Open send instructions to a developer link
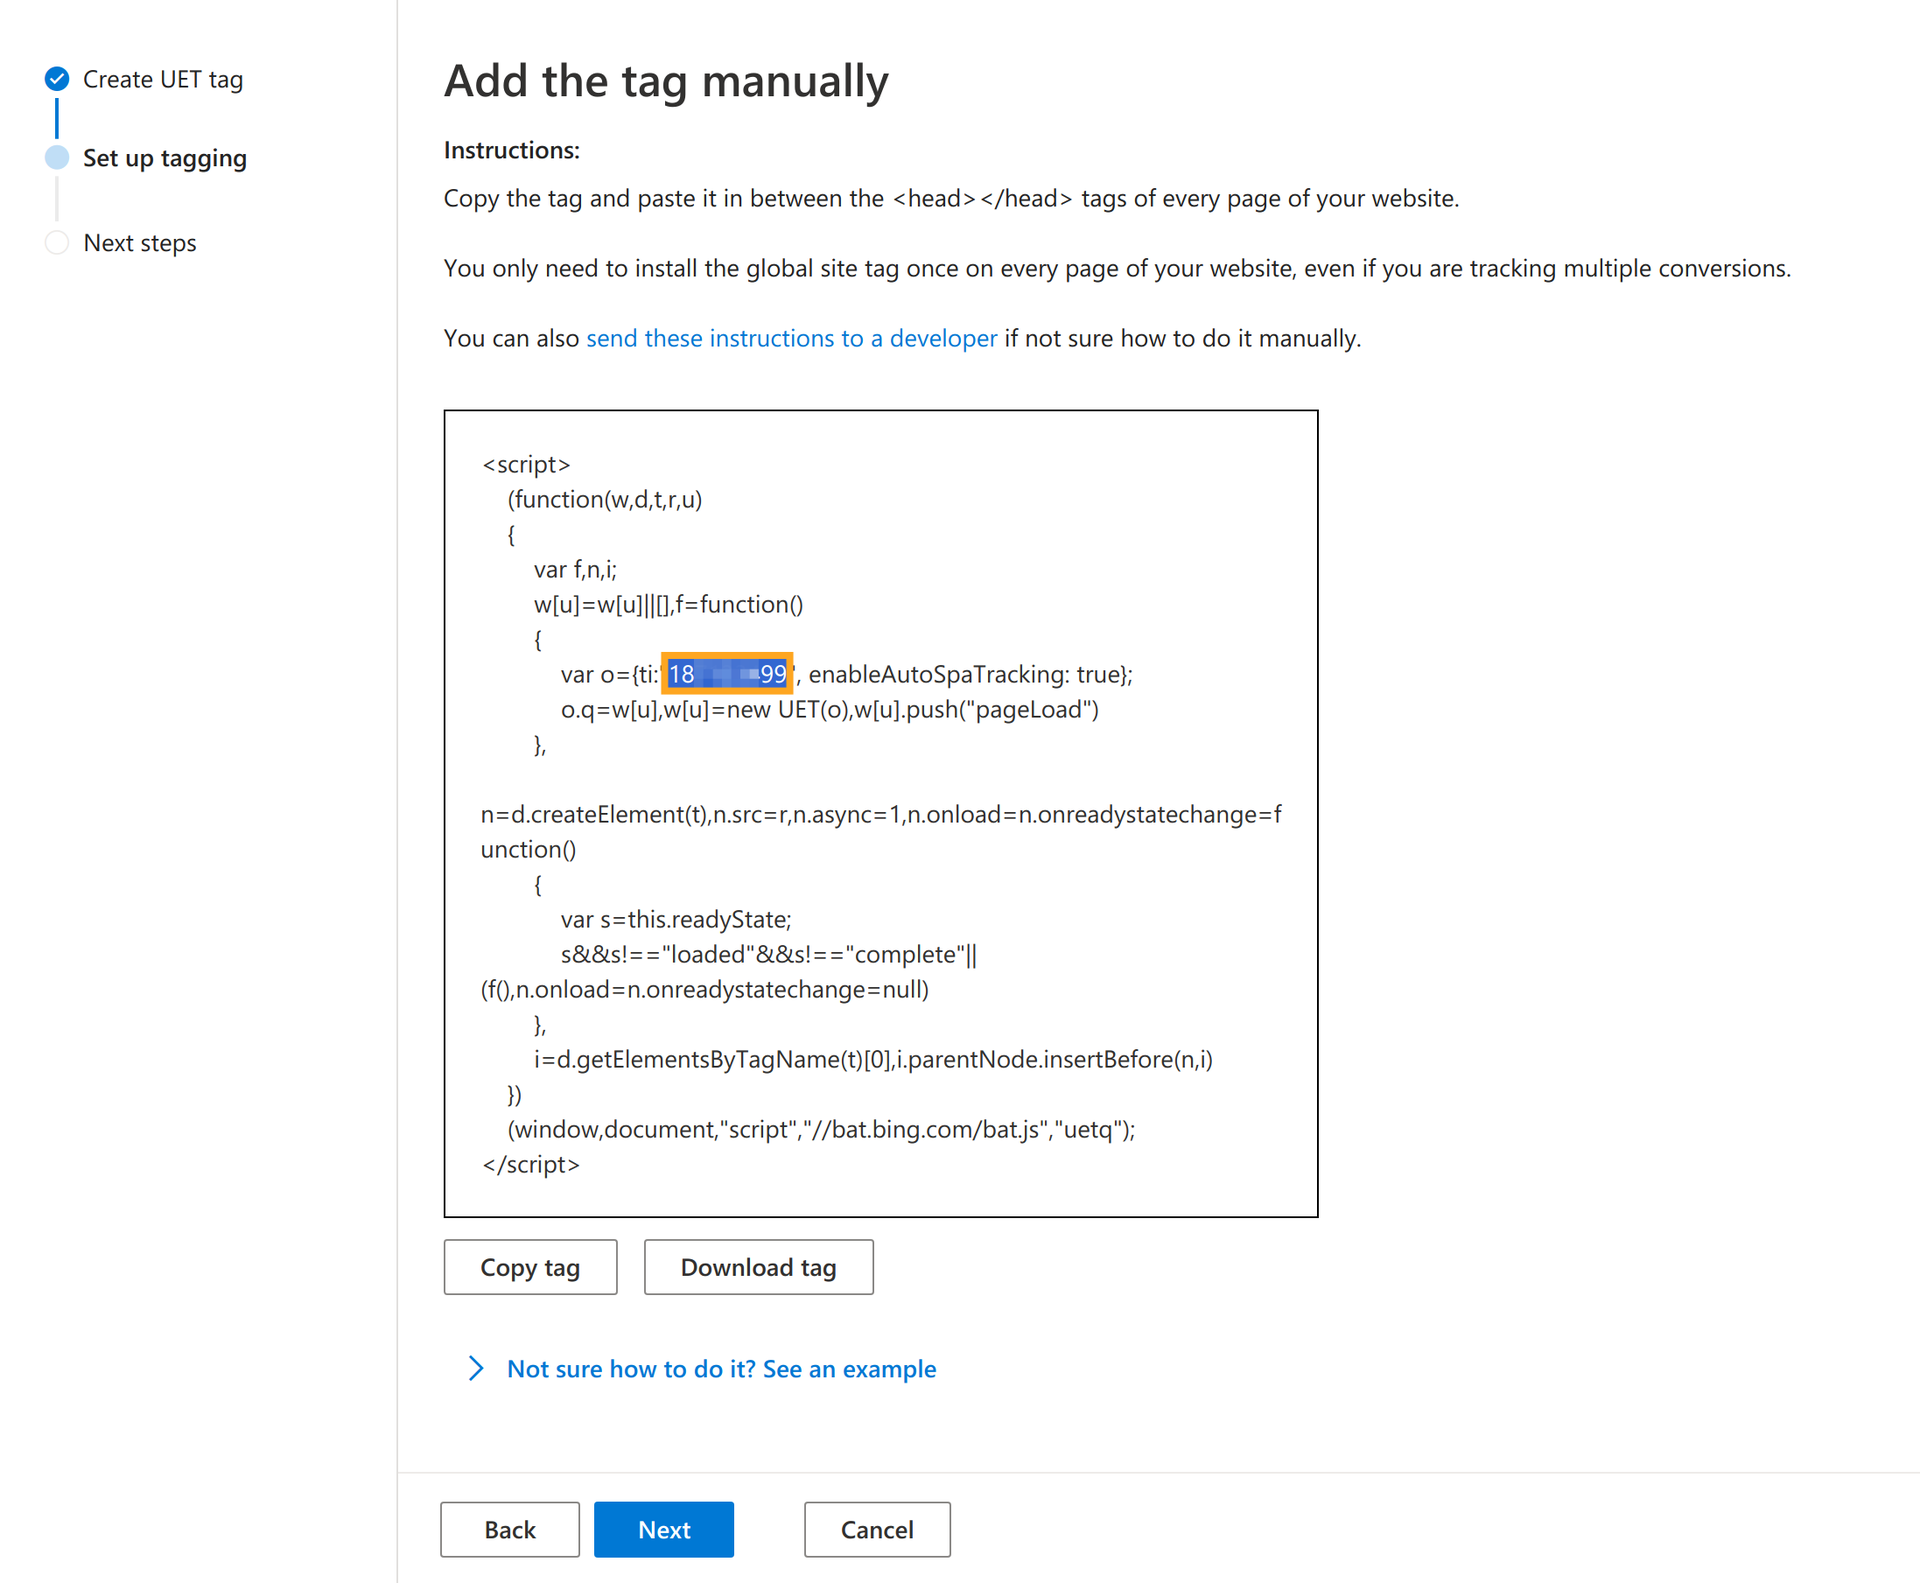 point(791,338)
